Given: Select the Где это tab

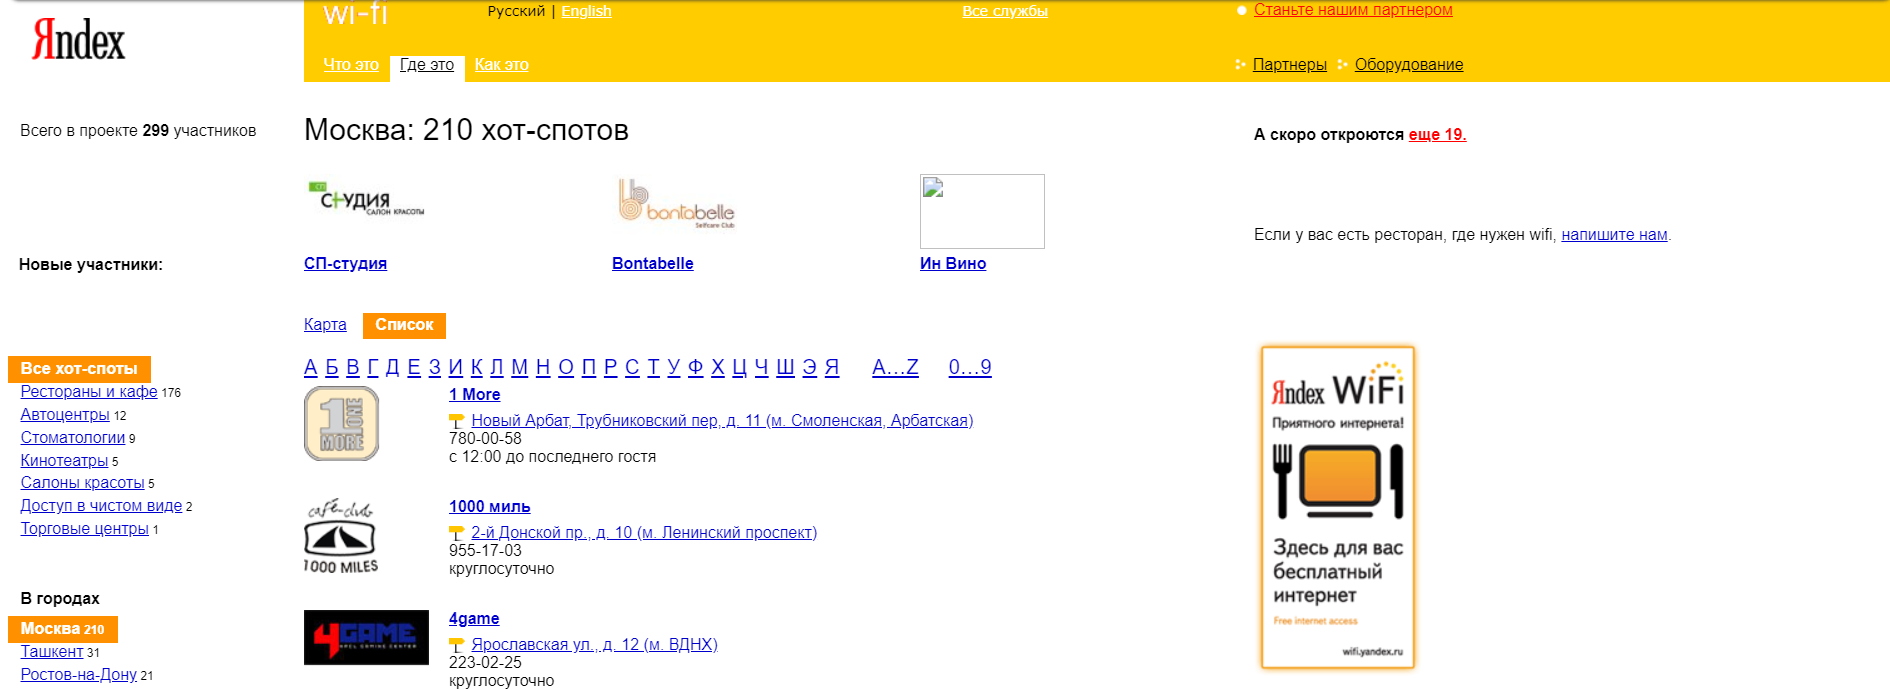Looking at the screenshot, I should pos(427,64).
